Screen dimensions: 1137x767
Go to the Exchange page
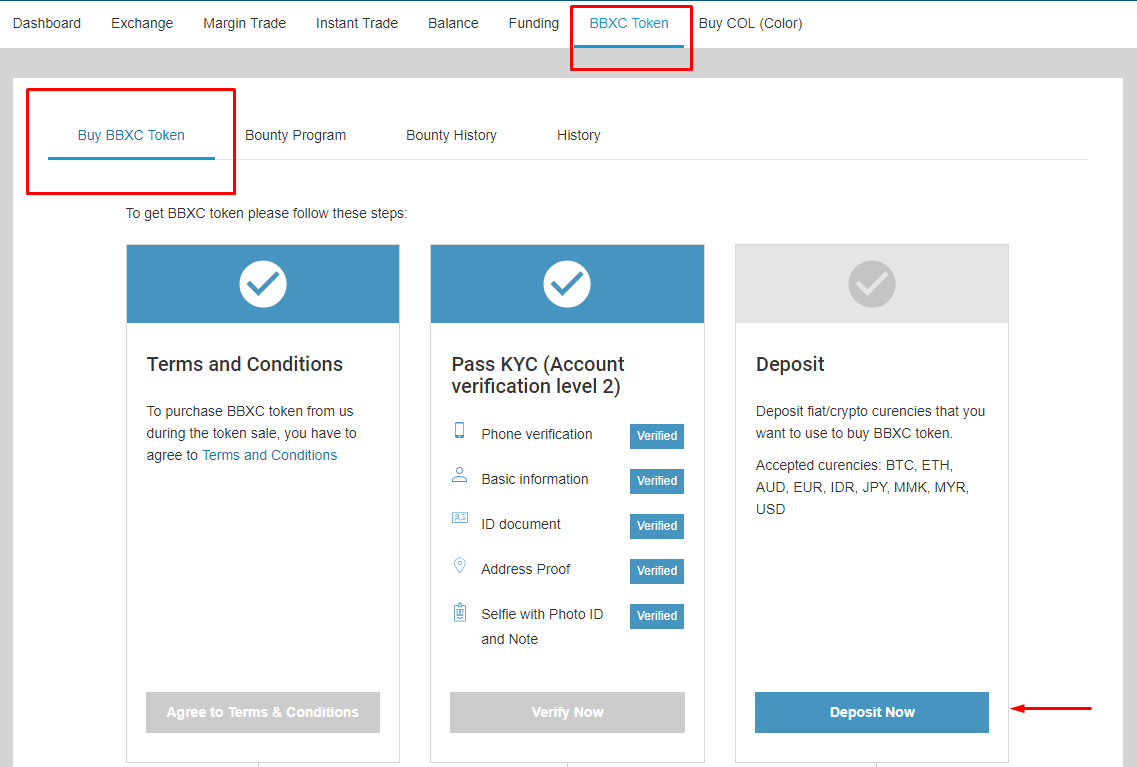click(142, 23)
